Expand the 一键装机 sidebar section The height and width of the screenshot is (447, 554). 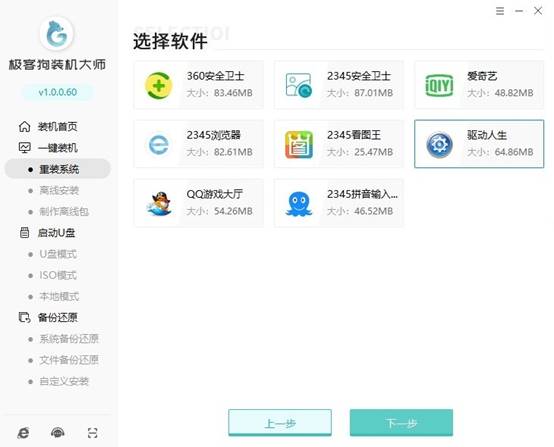[48, 148]
